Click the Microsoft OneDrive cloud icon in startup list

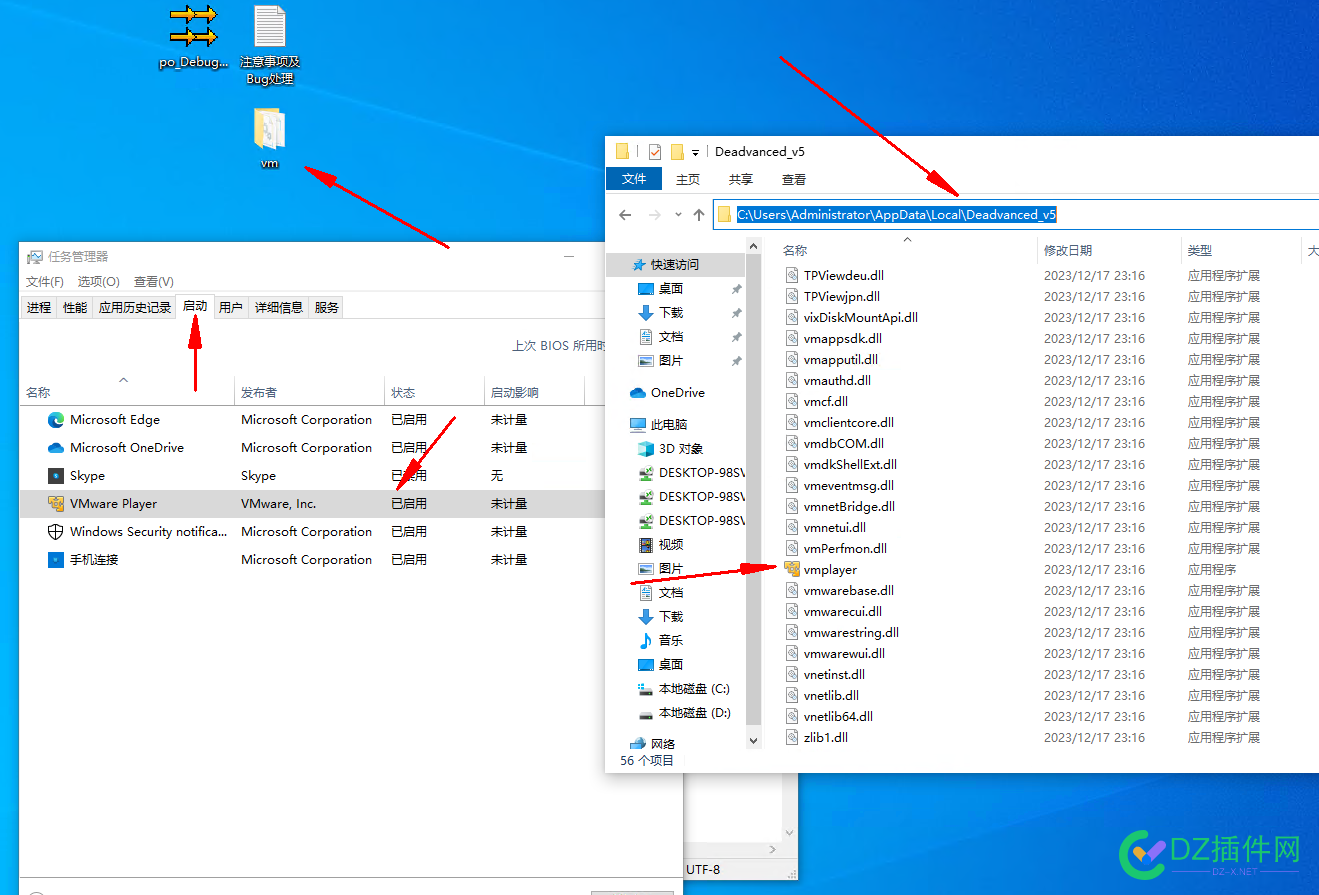pos(56,448)
